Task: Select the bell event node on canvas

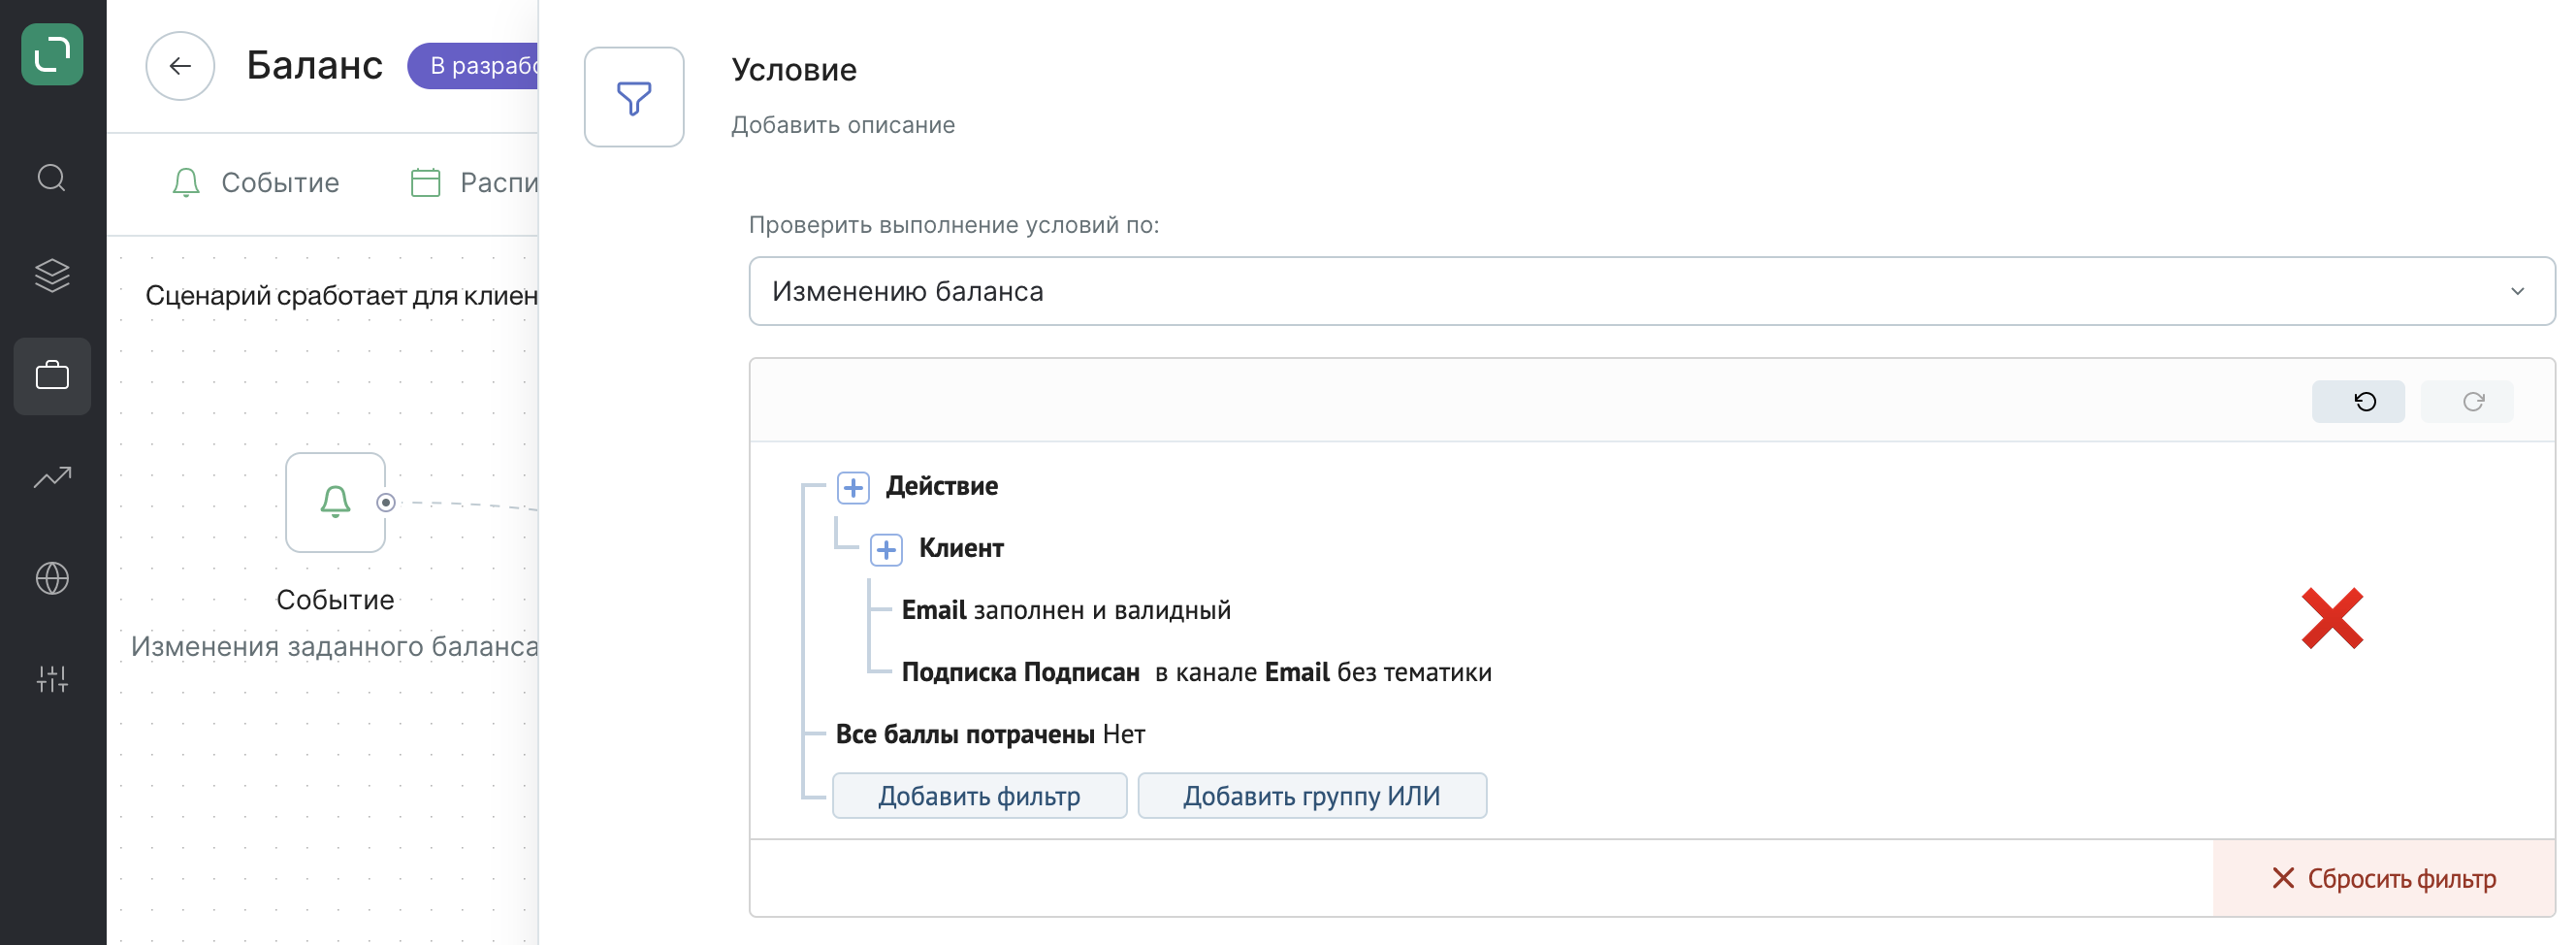Action: (x=335, y=502)
